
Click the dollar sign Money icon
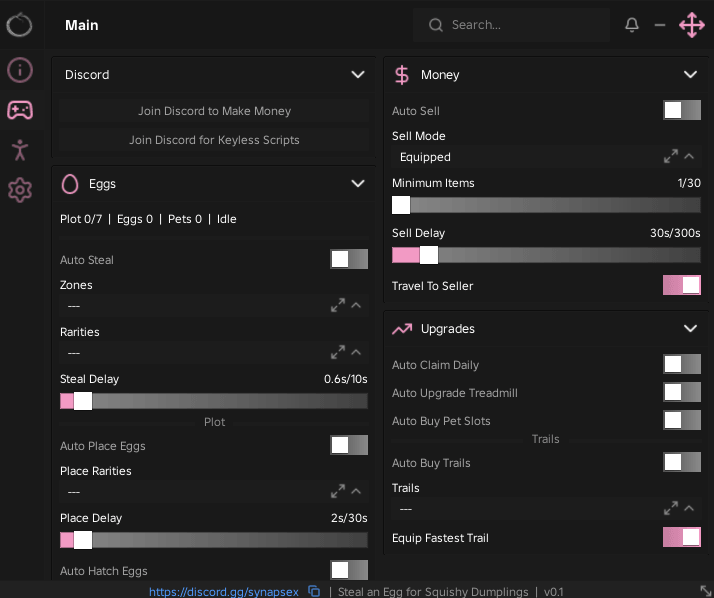pyautogui.click(x=402, y=75)
